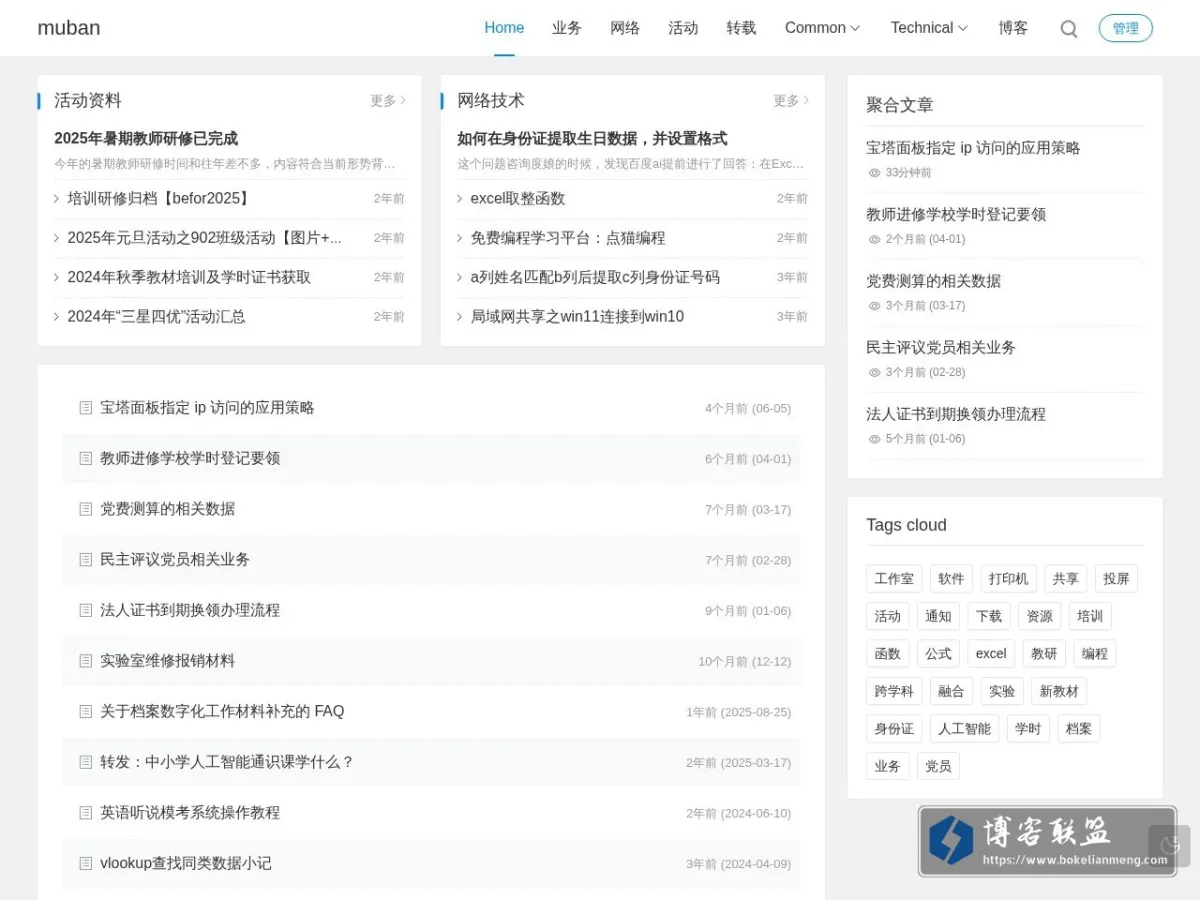Click 更多 in the 网络技术 panel
Viewport: 1200px width, 900px height.
click(x=791, y=100)
